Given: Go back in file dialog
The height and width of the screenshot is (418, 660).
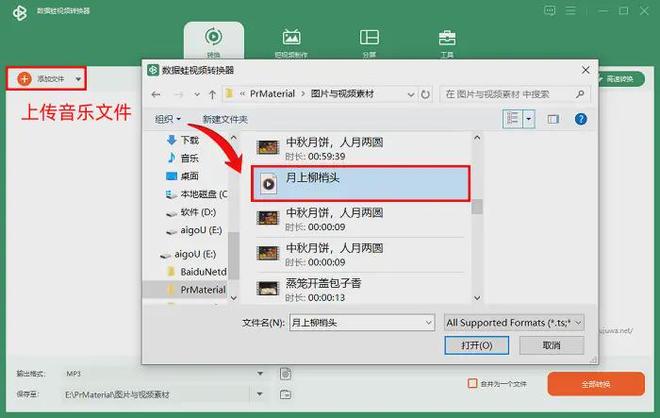Looking at the screenshot, I should click(x=156, y=94).
